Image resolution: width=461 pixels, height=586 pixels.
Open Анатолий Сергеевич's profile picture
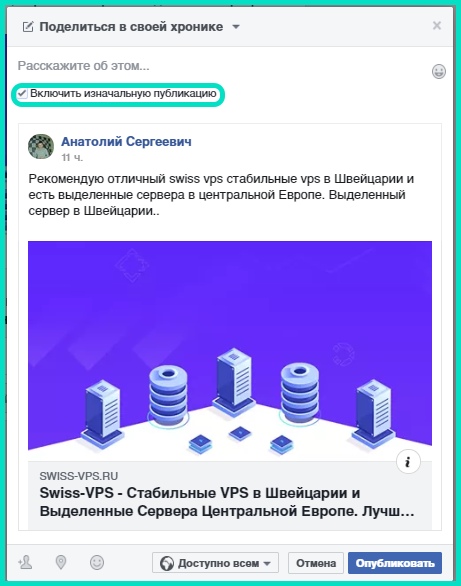pos(41,146)
